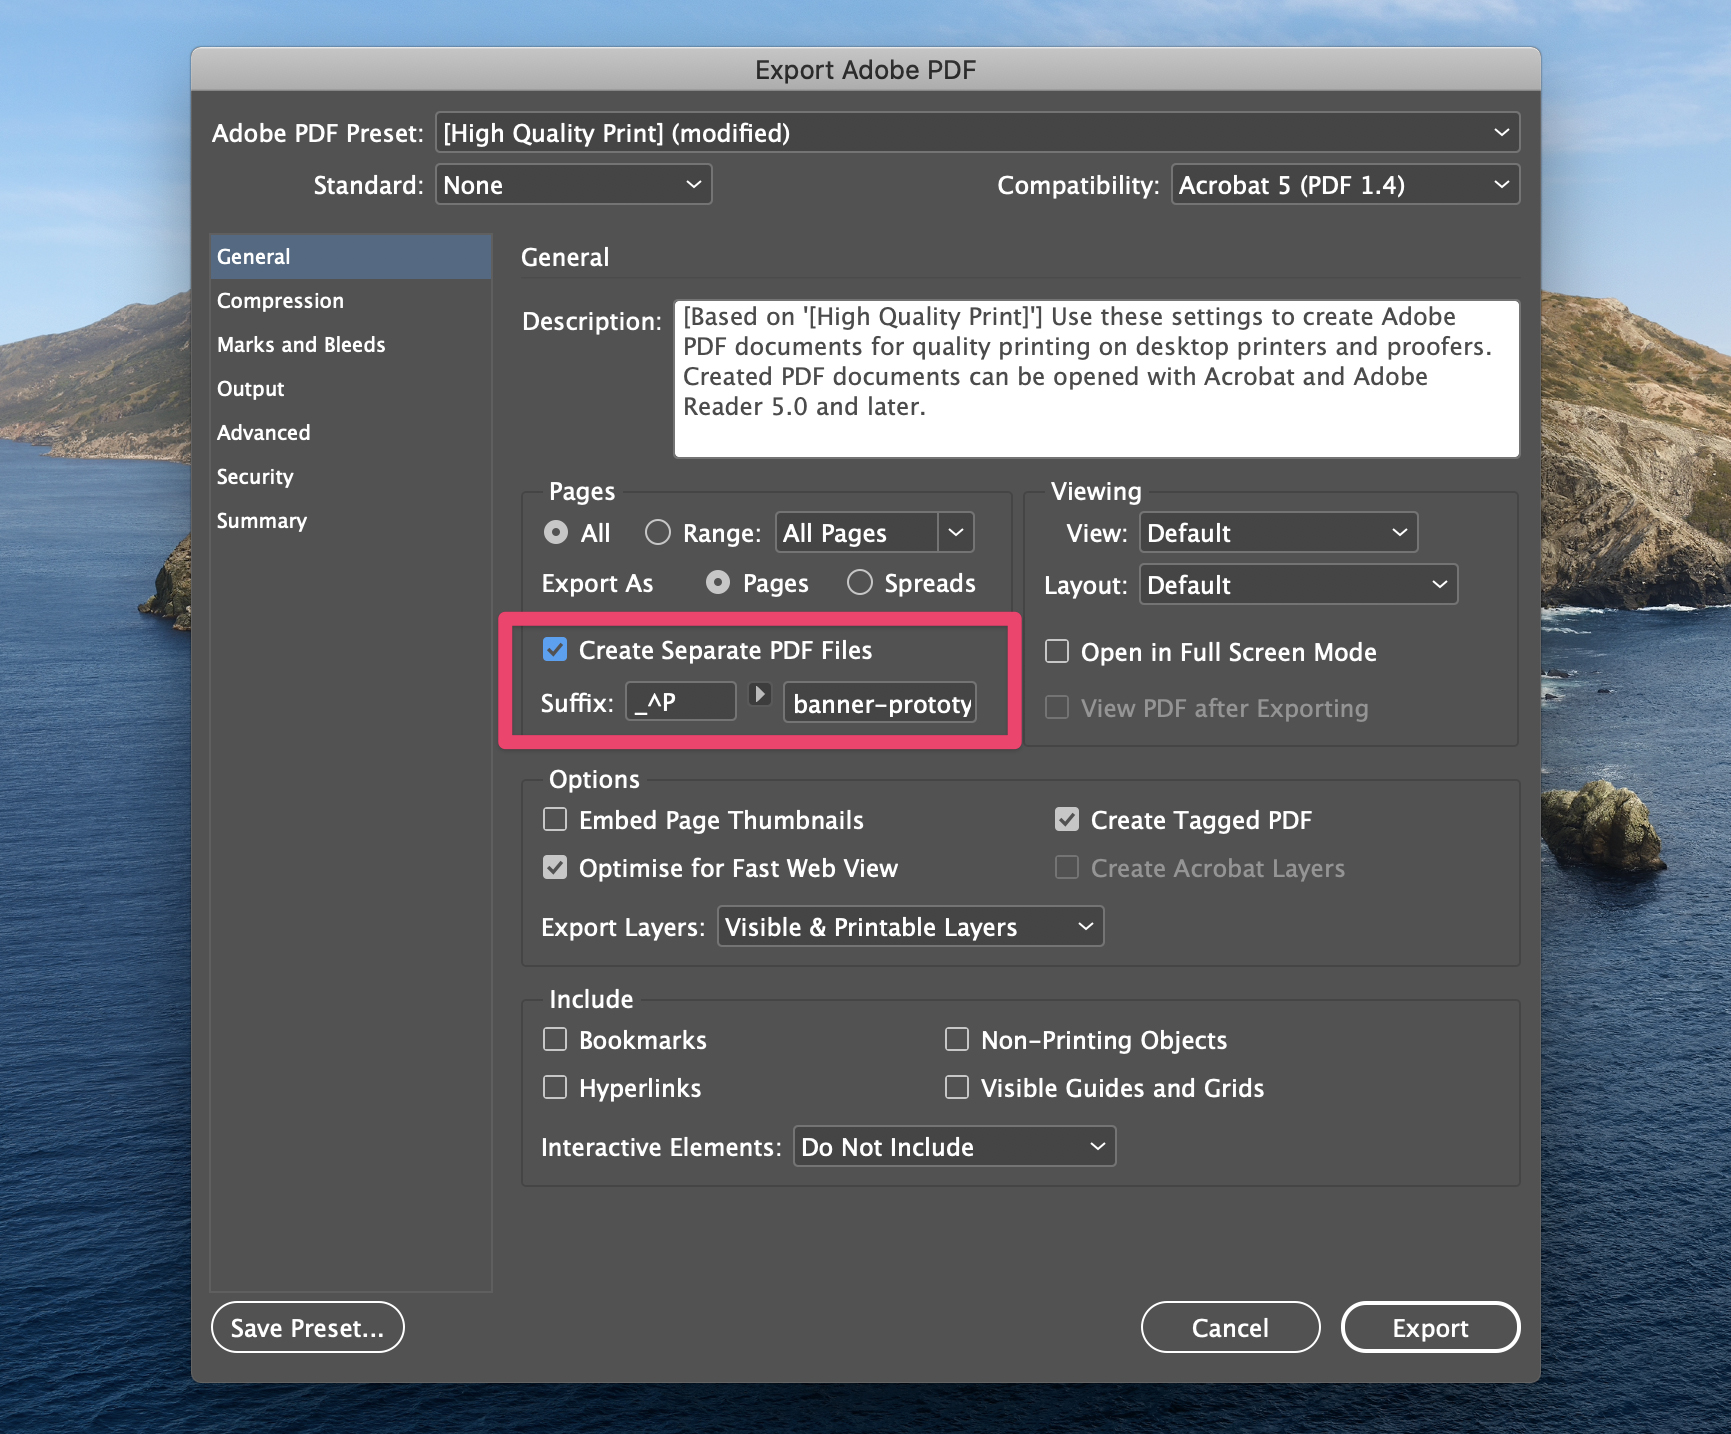Show the Summary section
The height and width of the screenshot is (1434, 1731).
tap(351, 520)
